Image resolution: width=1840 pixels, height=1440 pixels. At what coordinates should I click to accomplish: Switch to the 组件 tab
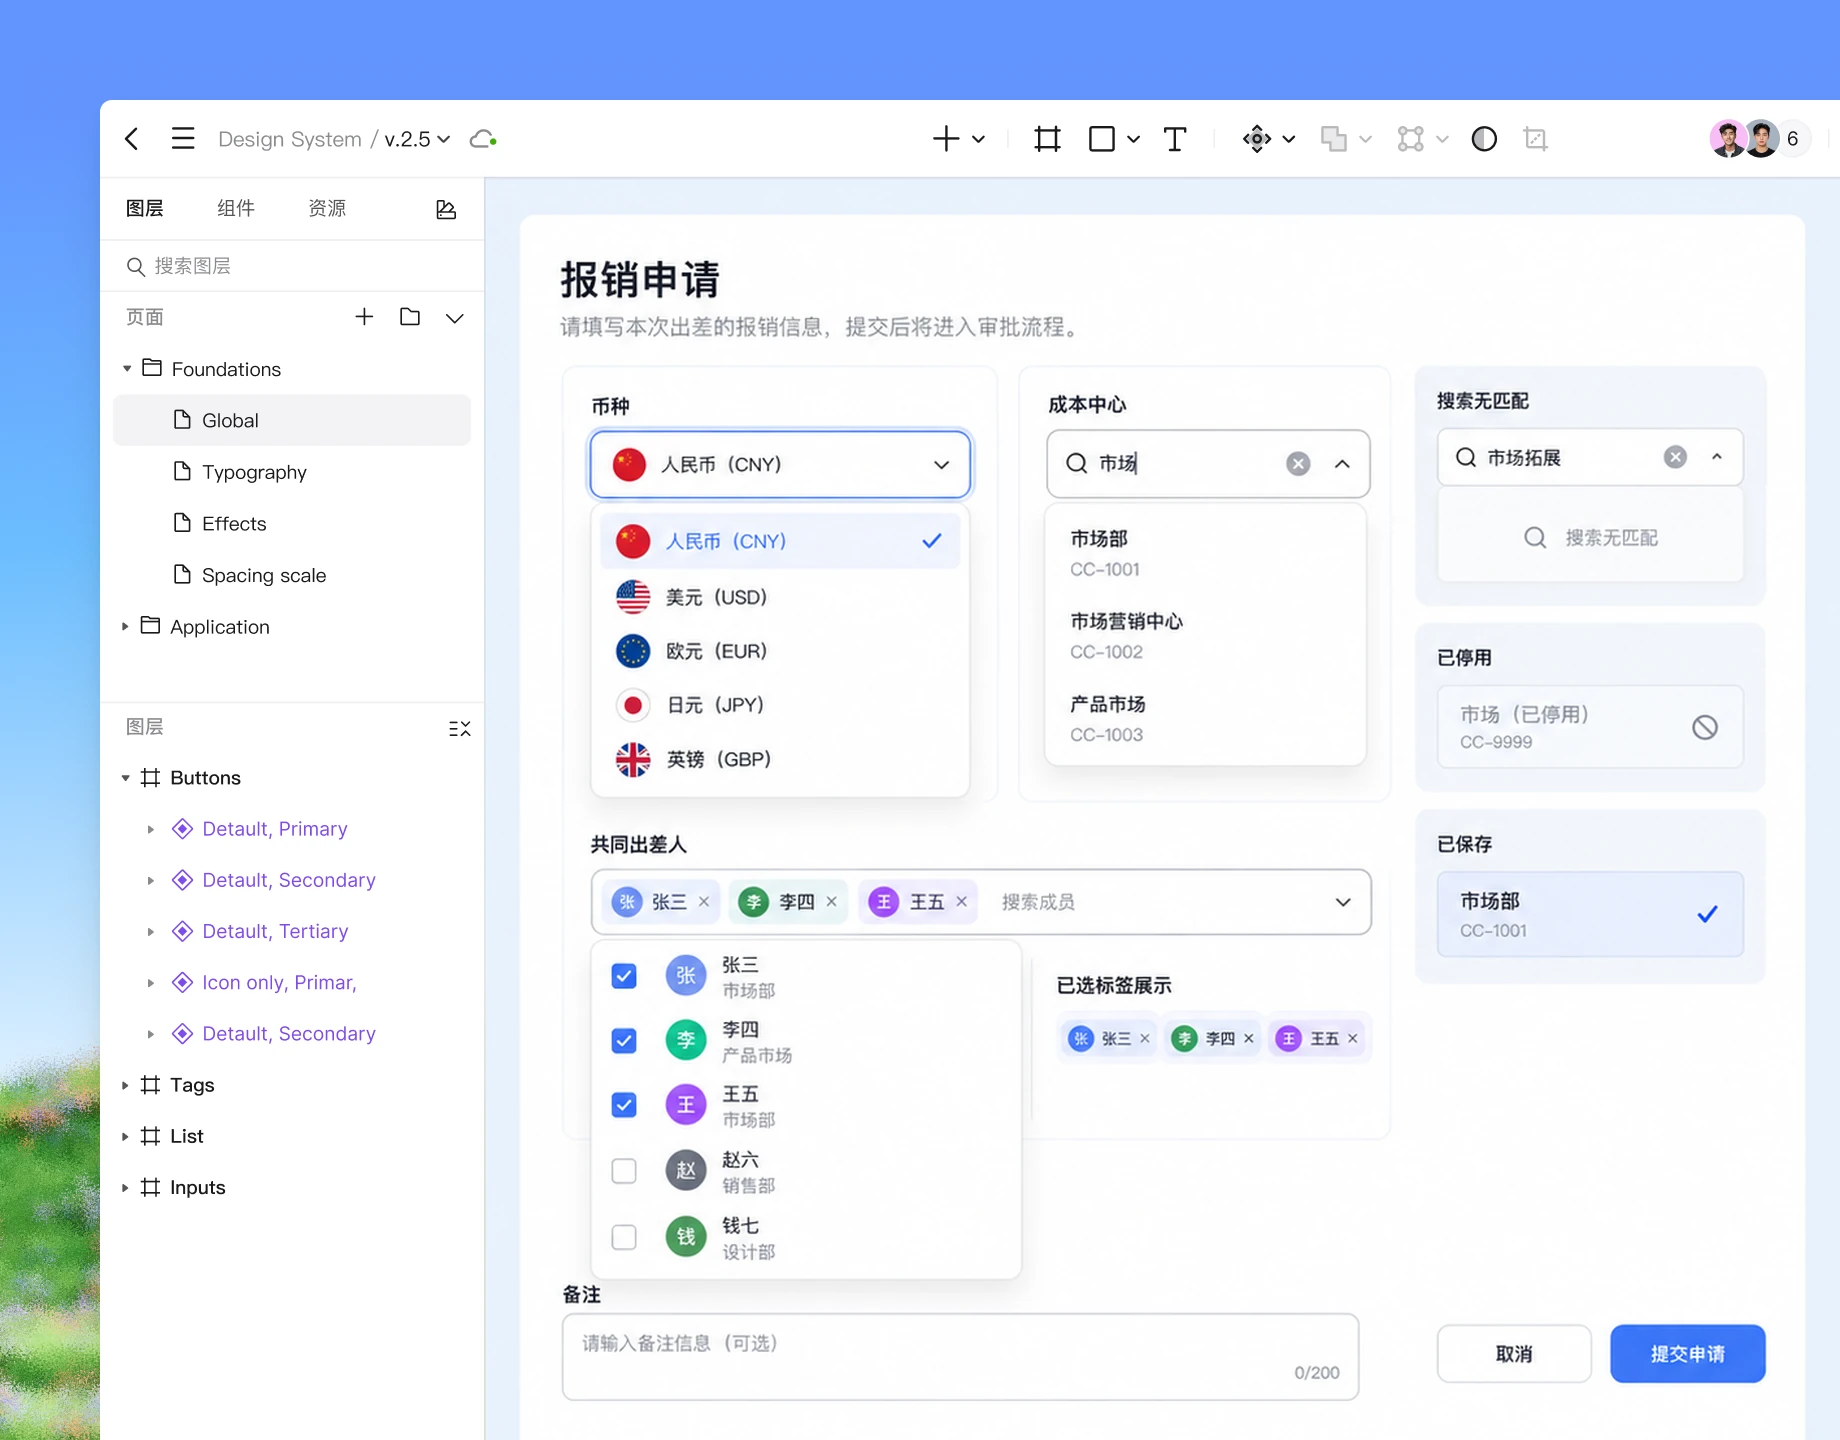point(236,208)
